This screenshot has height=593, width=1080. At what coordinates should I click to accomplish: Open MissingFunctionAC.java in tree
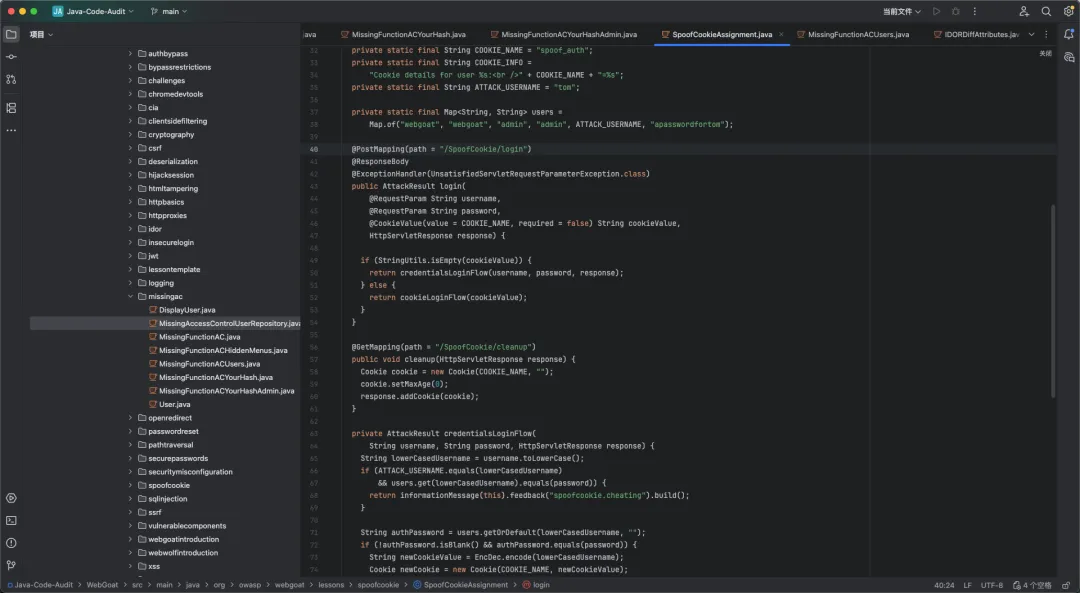click(194, 337)
